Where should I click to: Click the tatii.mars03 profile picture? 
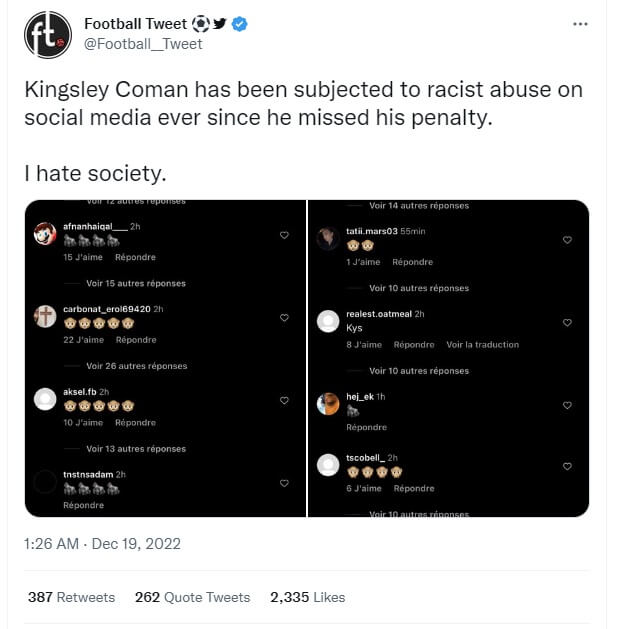click(328, 238)
